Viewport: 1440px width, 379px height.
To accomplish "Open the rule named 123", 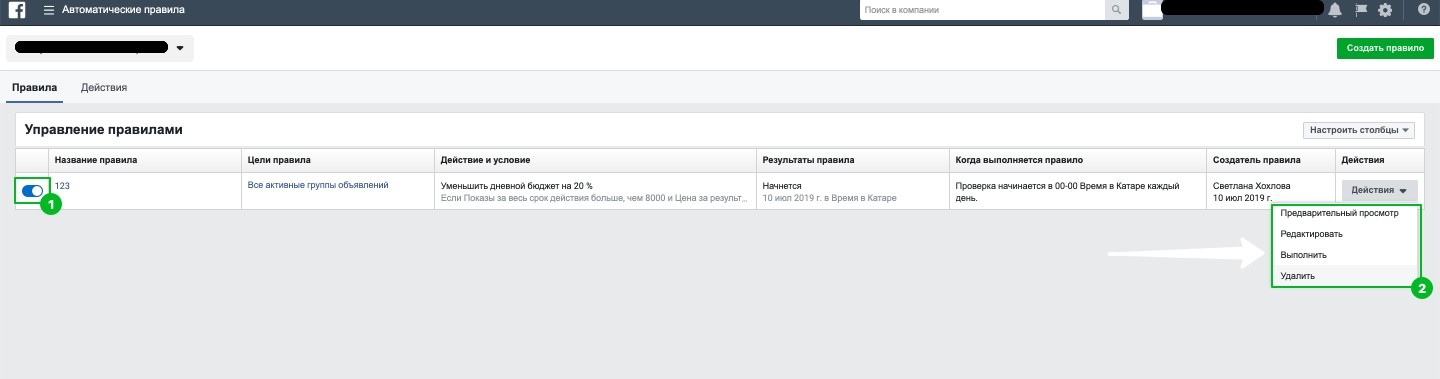I will coord(62,186).
